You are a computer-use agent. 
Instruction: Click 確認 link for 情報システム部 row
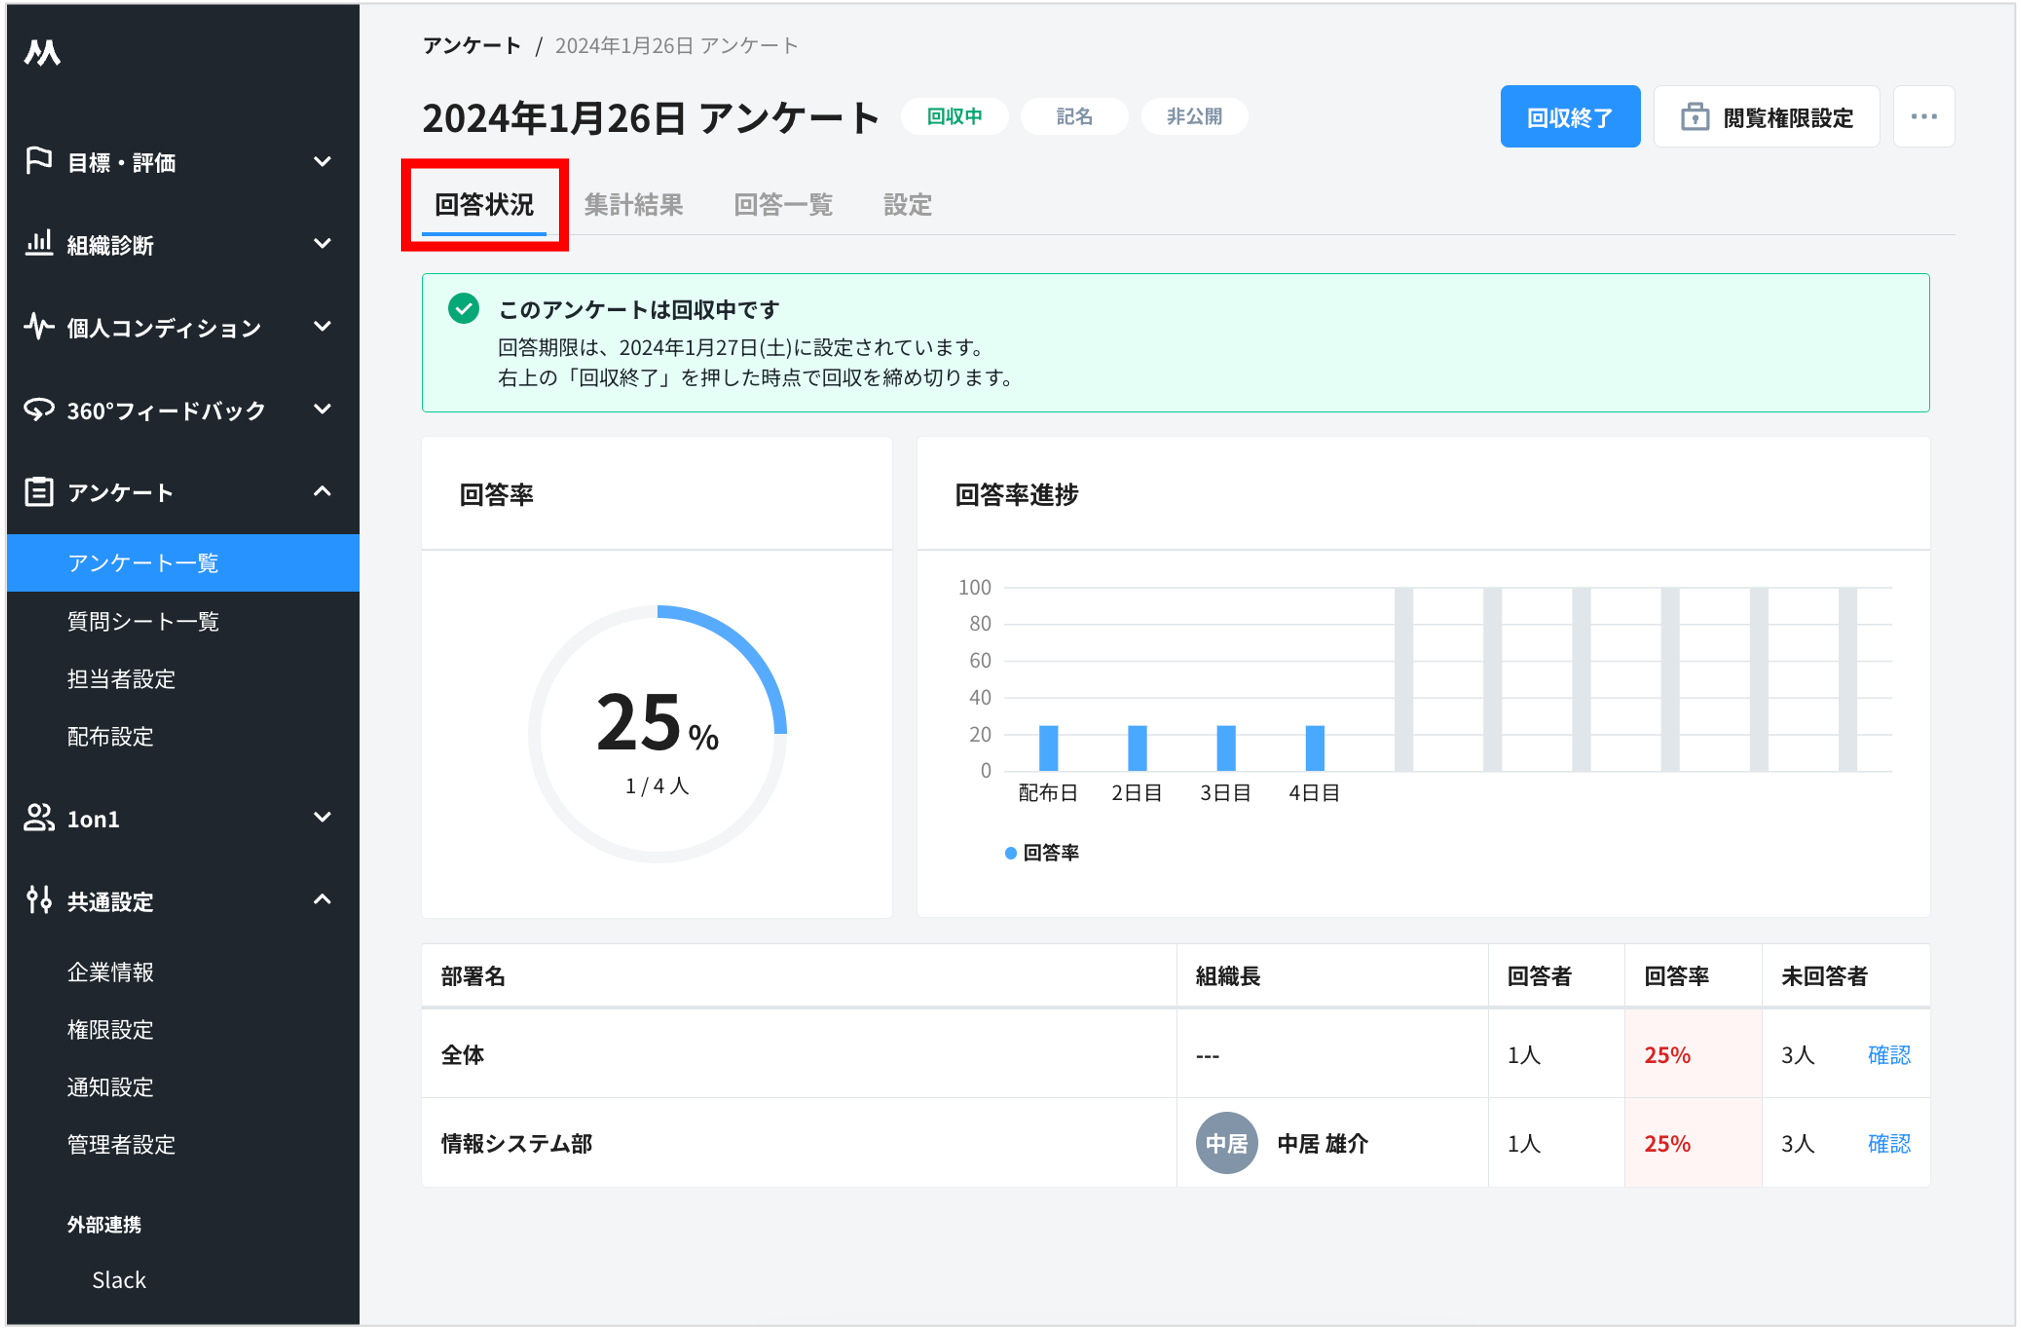(x=1889, y=1143)
